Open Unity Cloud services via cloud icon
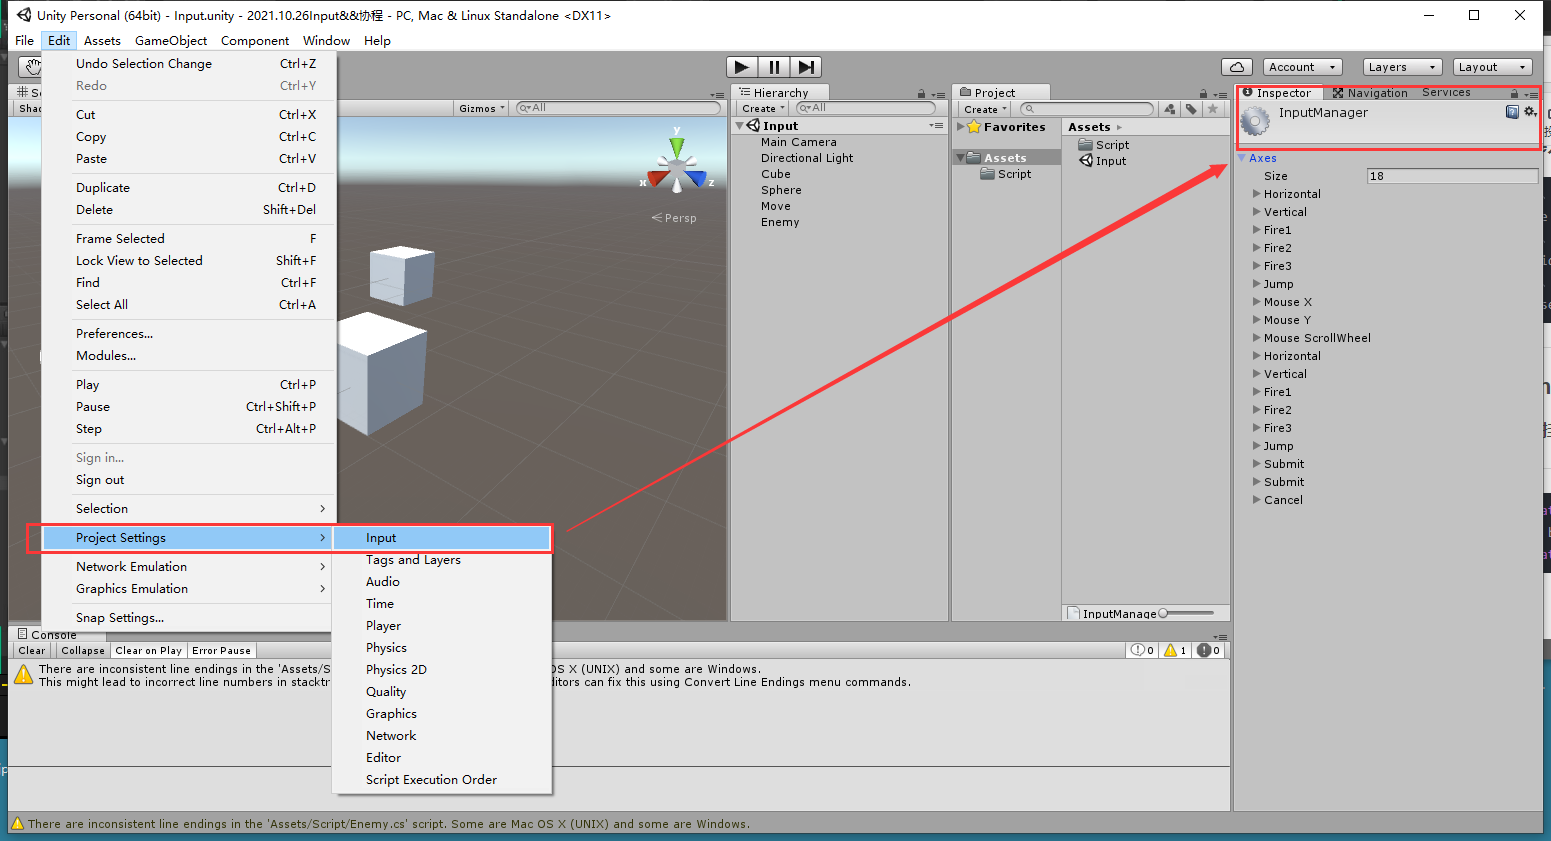Screen dimensions: 1551x841 [x=1237, y=66]
